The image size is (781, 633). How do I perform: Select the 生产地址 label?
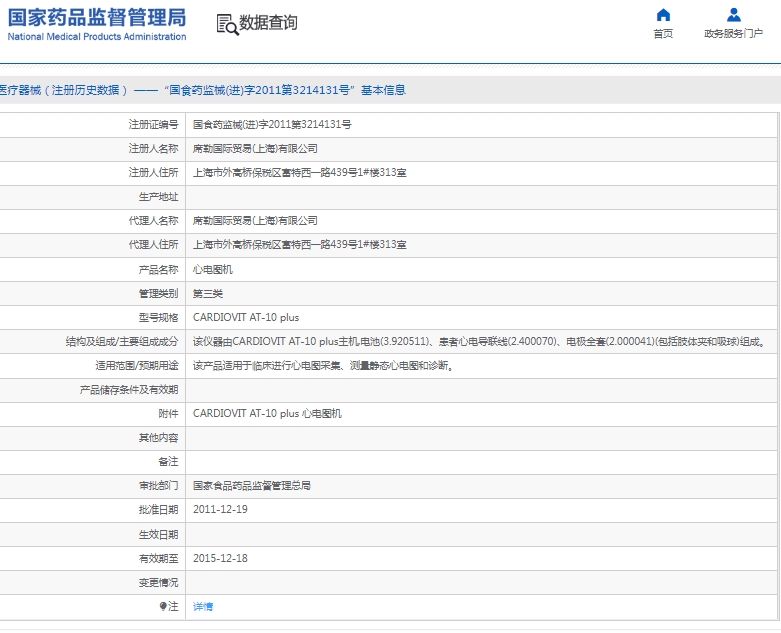[158, 197]
